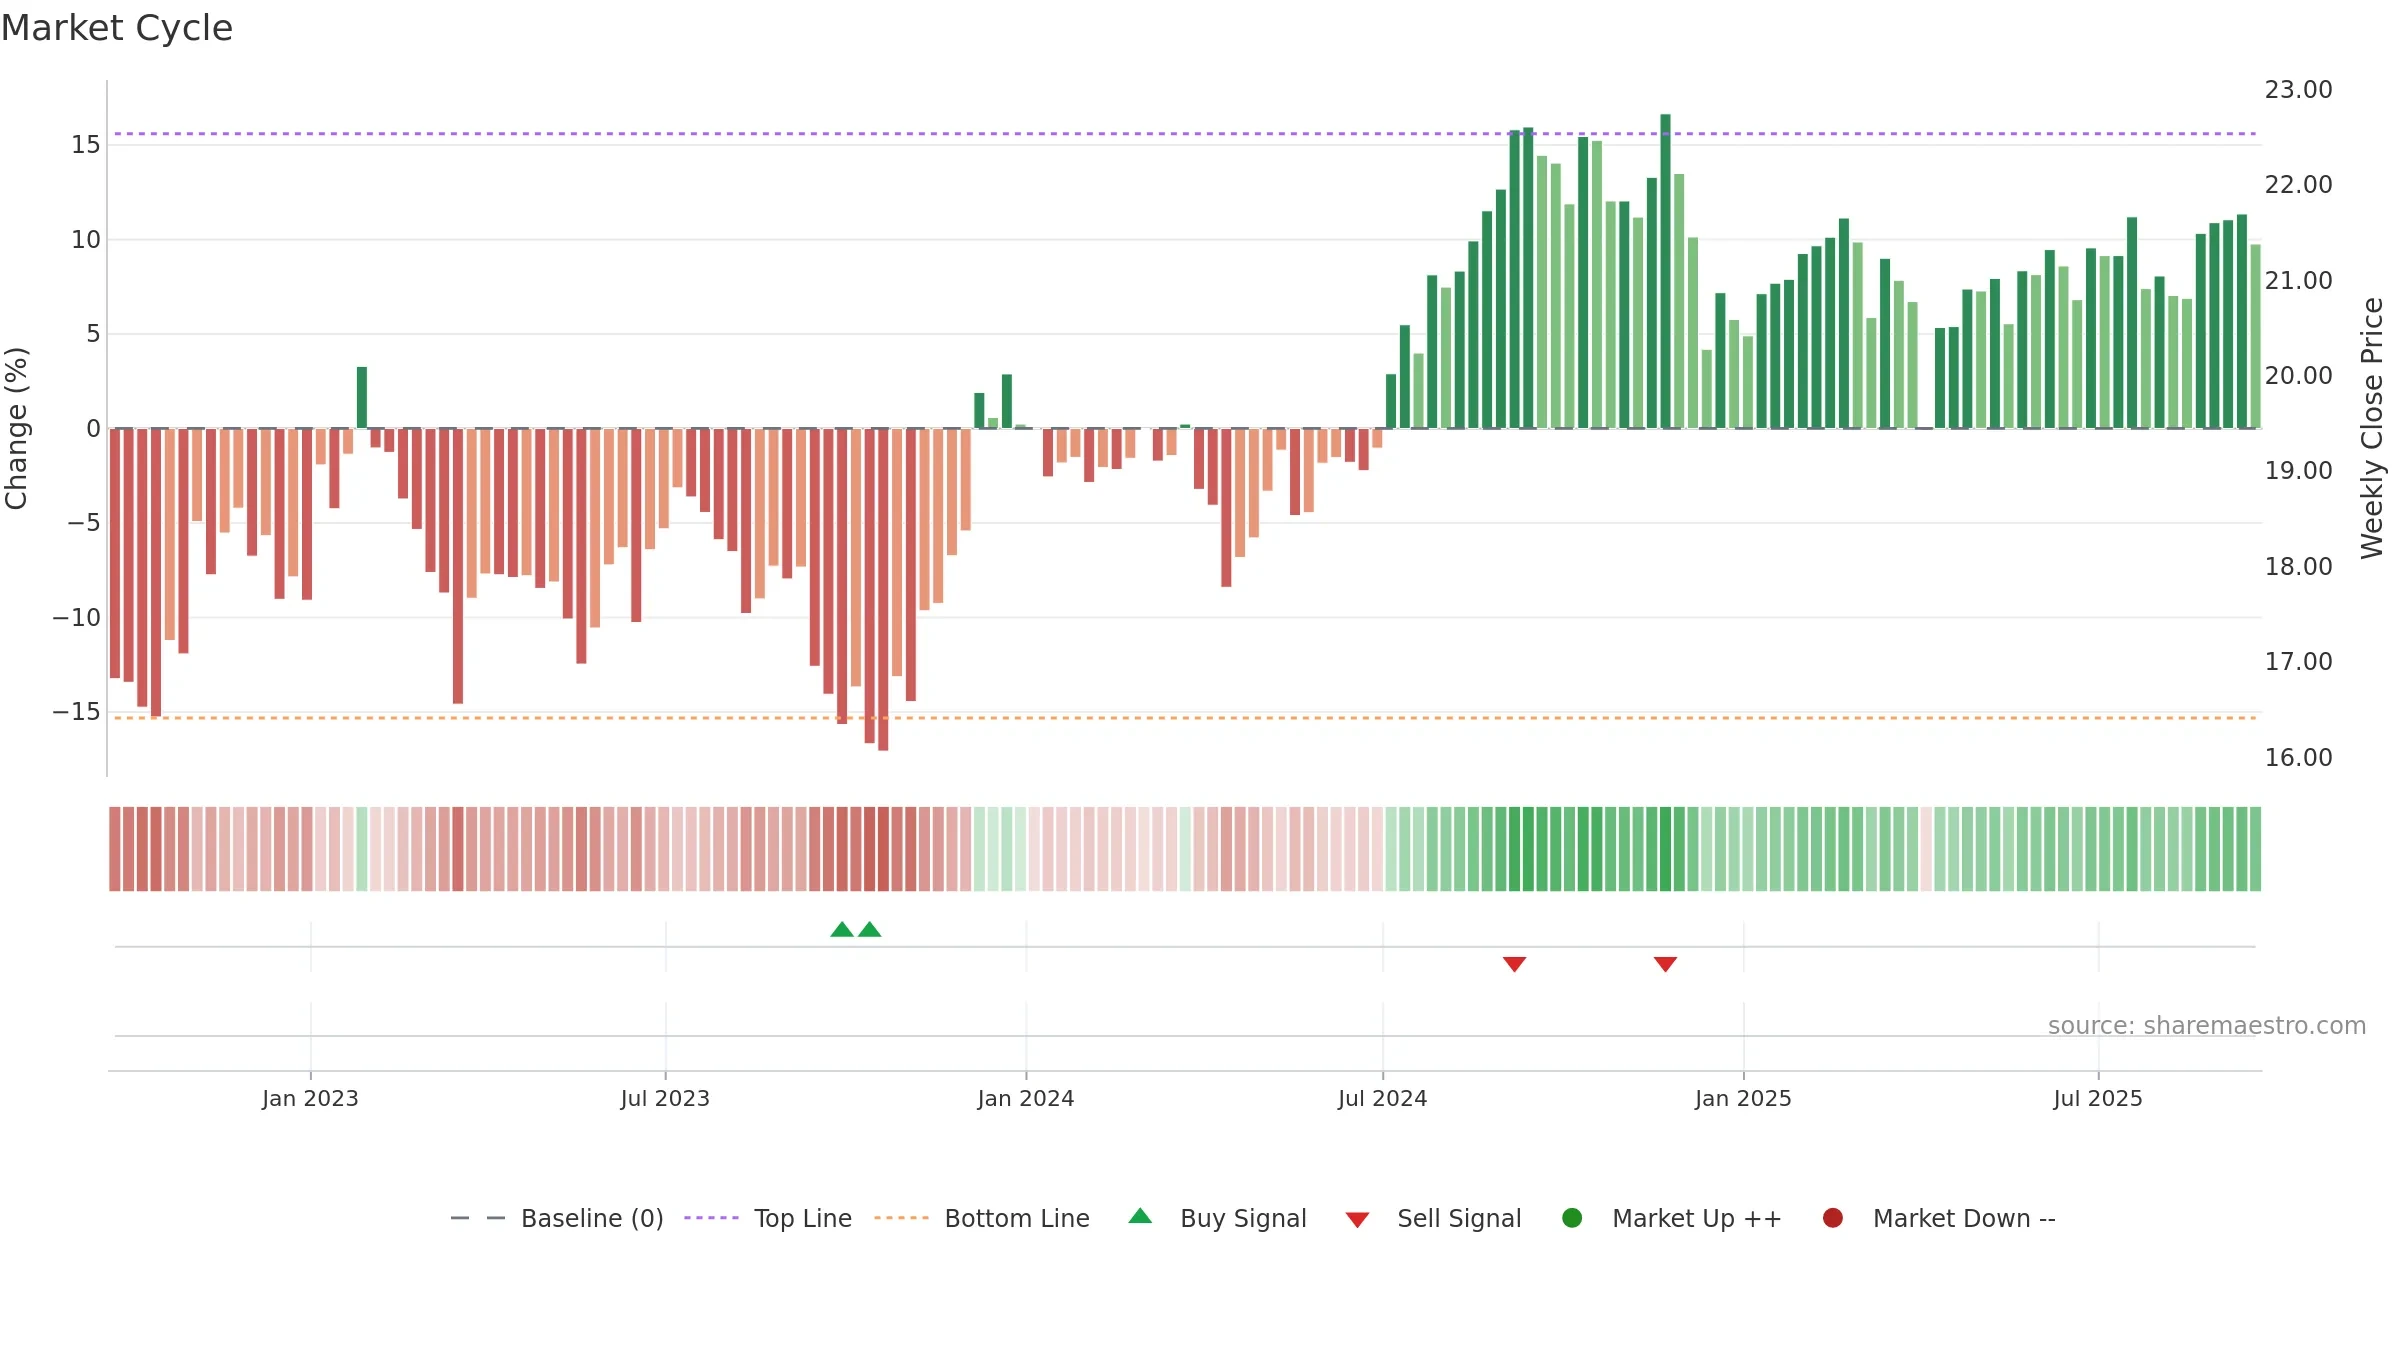This screenshot has height=1350, width=2400.
Task: Click the lowest red bar below the bottom line
Action: (x=883, y=589)
